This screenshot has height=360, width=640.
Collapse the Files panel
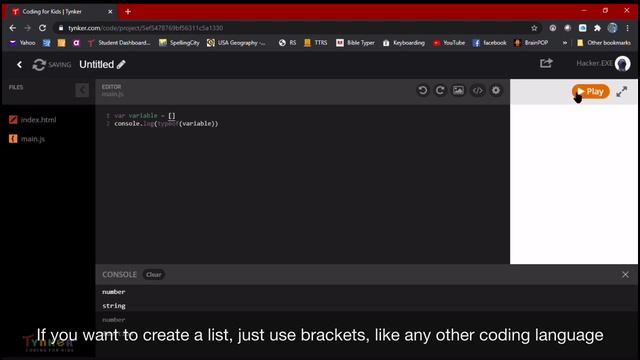coord(82,90)
